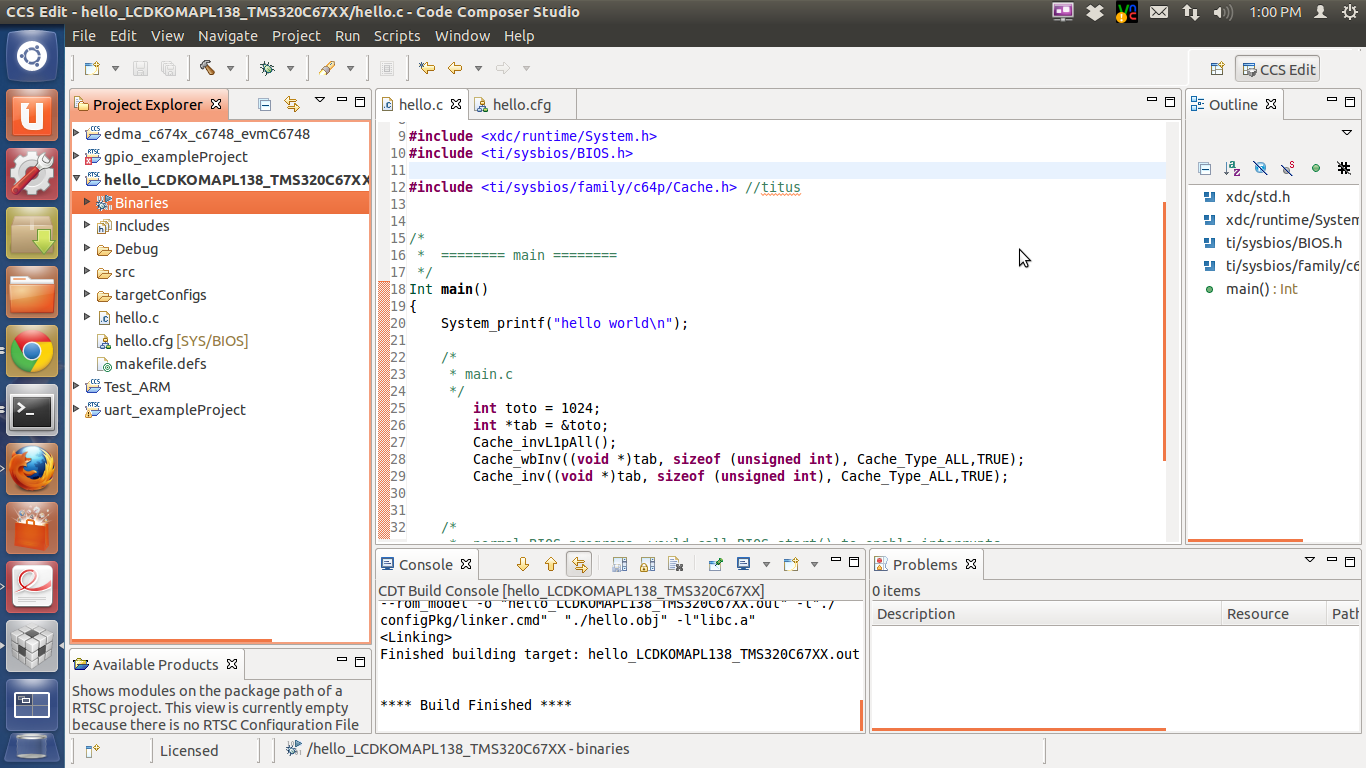Collapse all in Project Explorer
1366x768 pixels.
[265, 104]
